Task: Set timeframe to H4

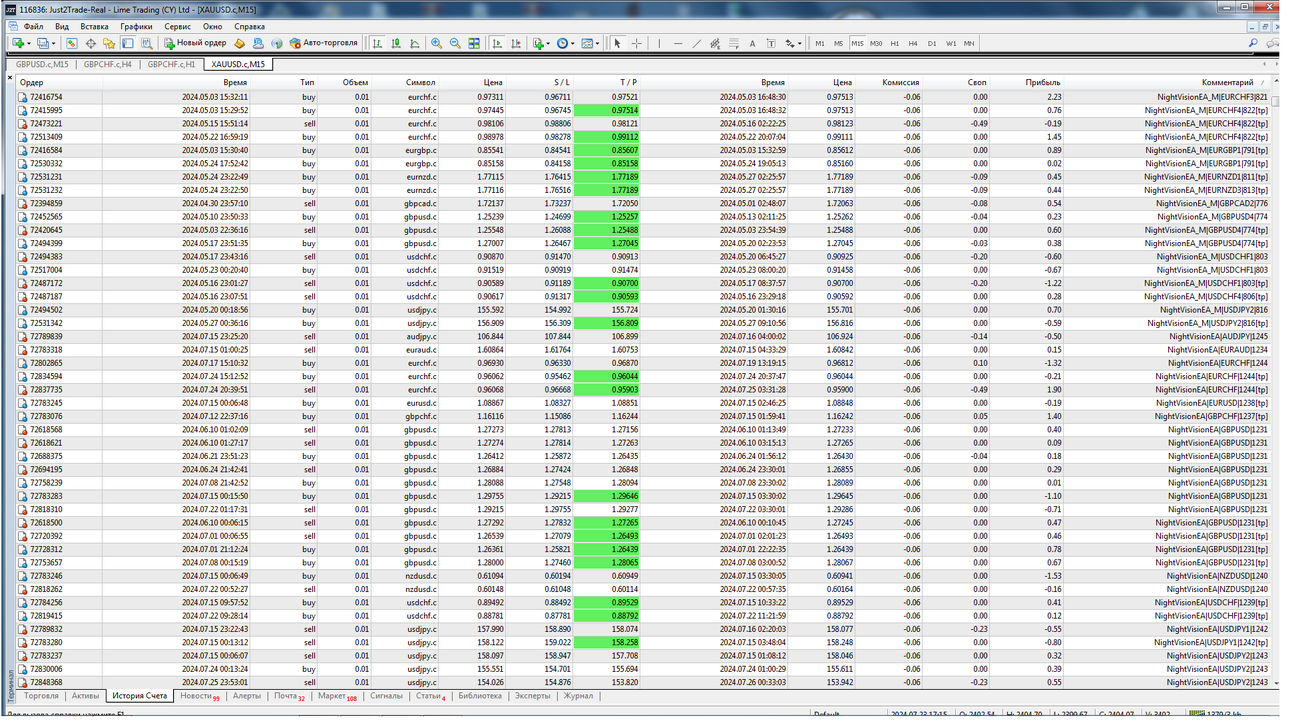Action: pyautogui.click(x=913, y=43)
